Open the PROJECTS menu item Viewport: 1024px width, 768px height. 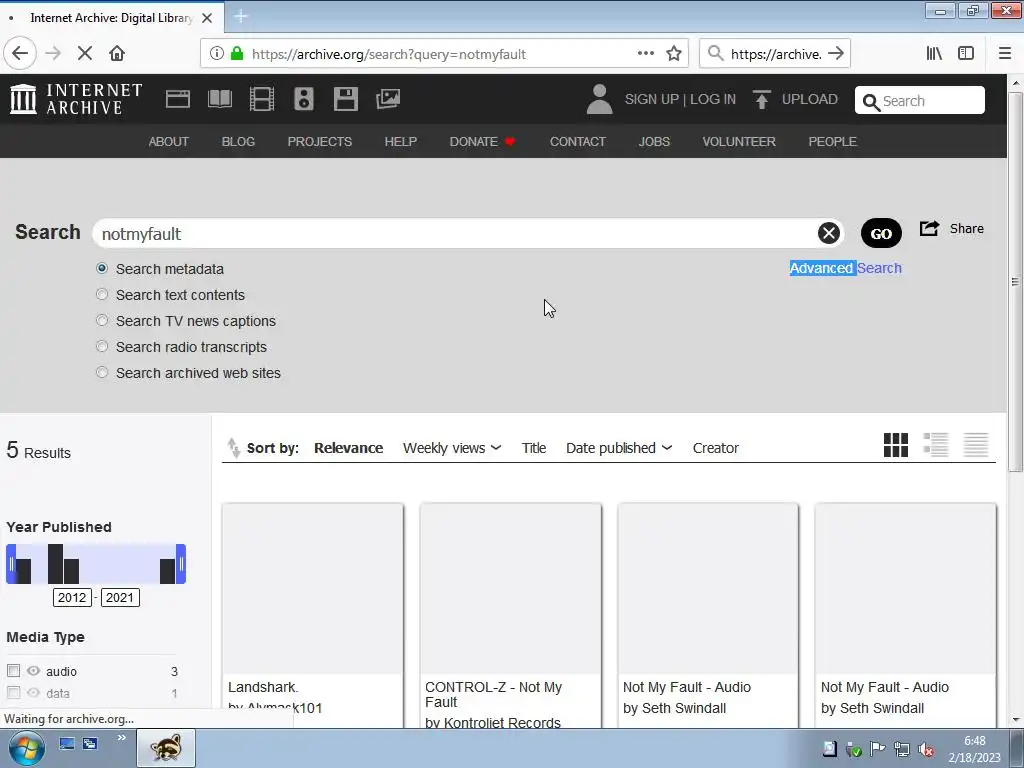point(319,142)
